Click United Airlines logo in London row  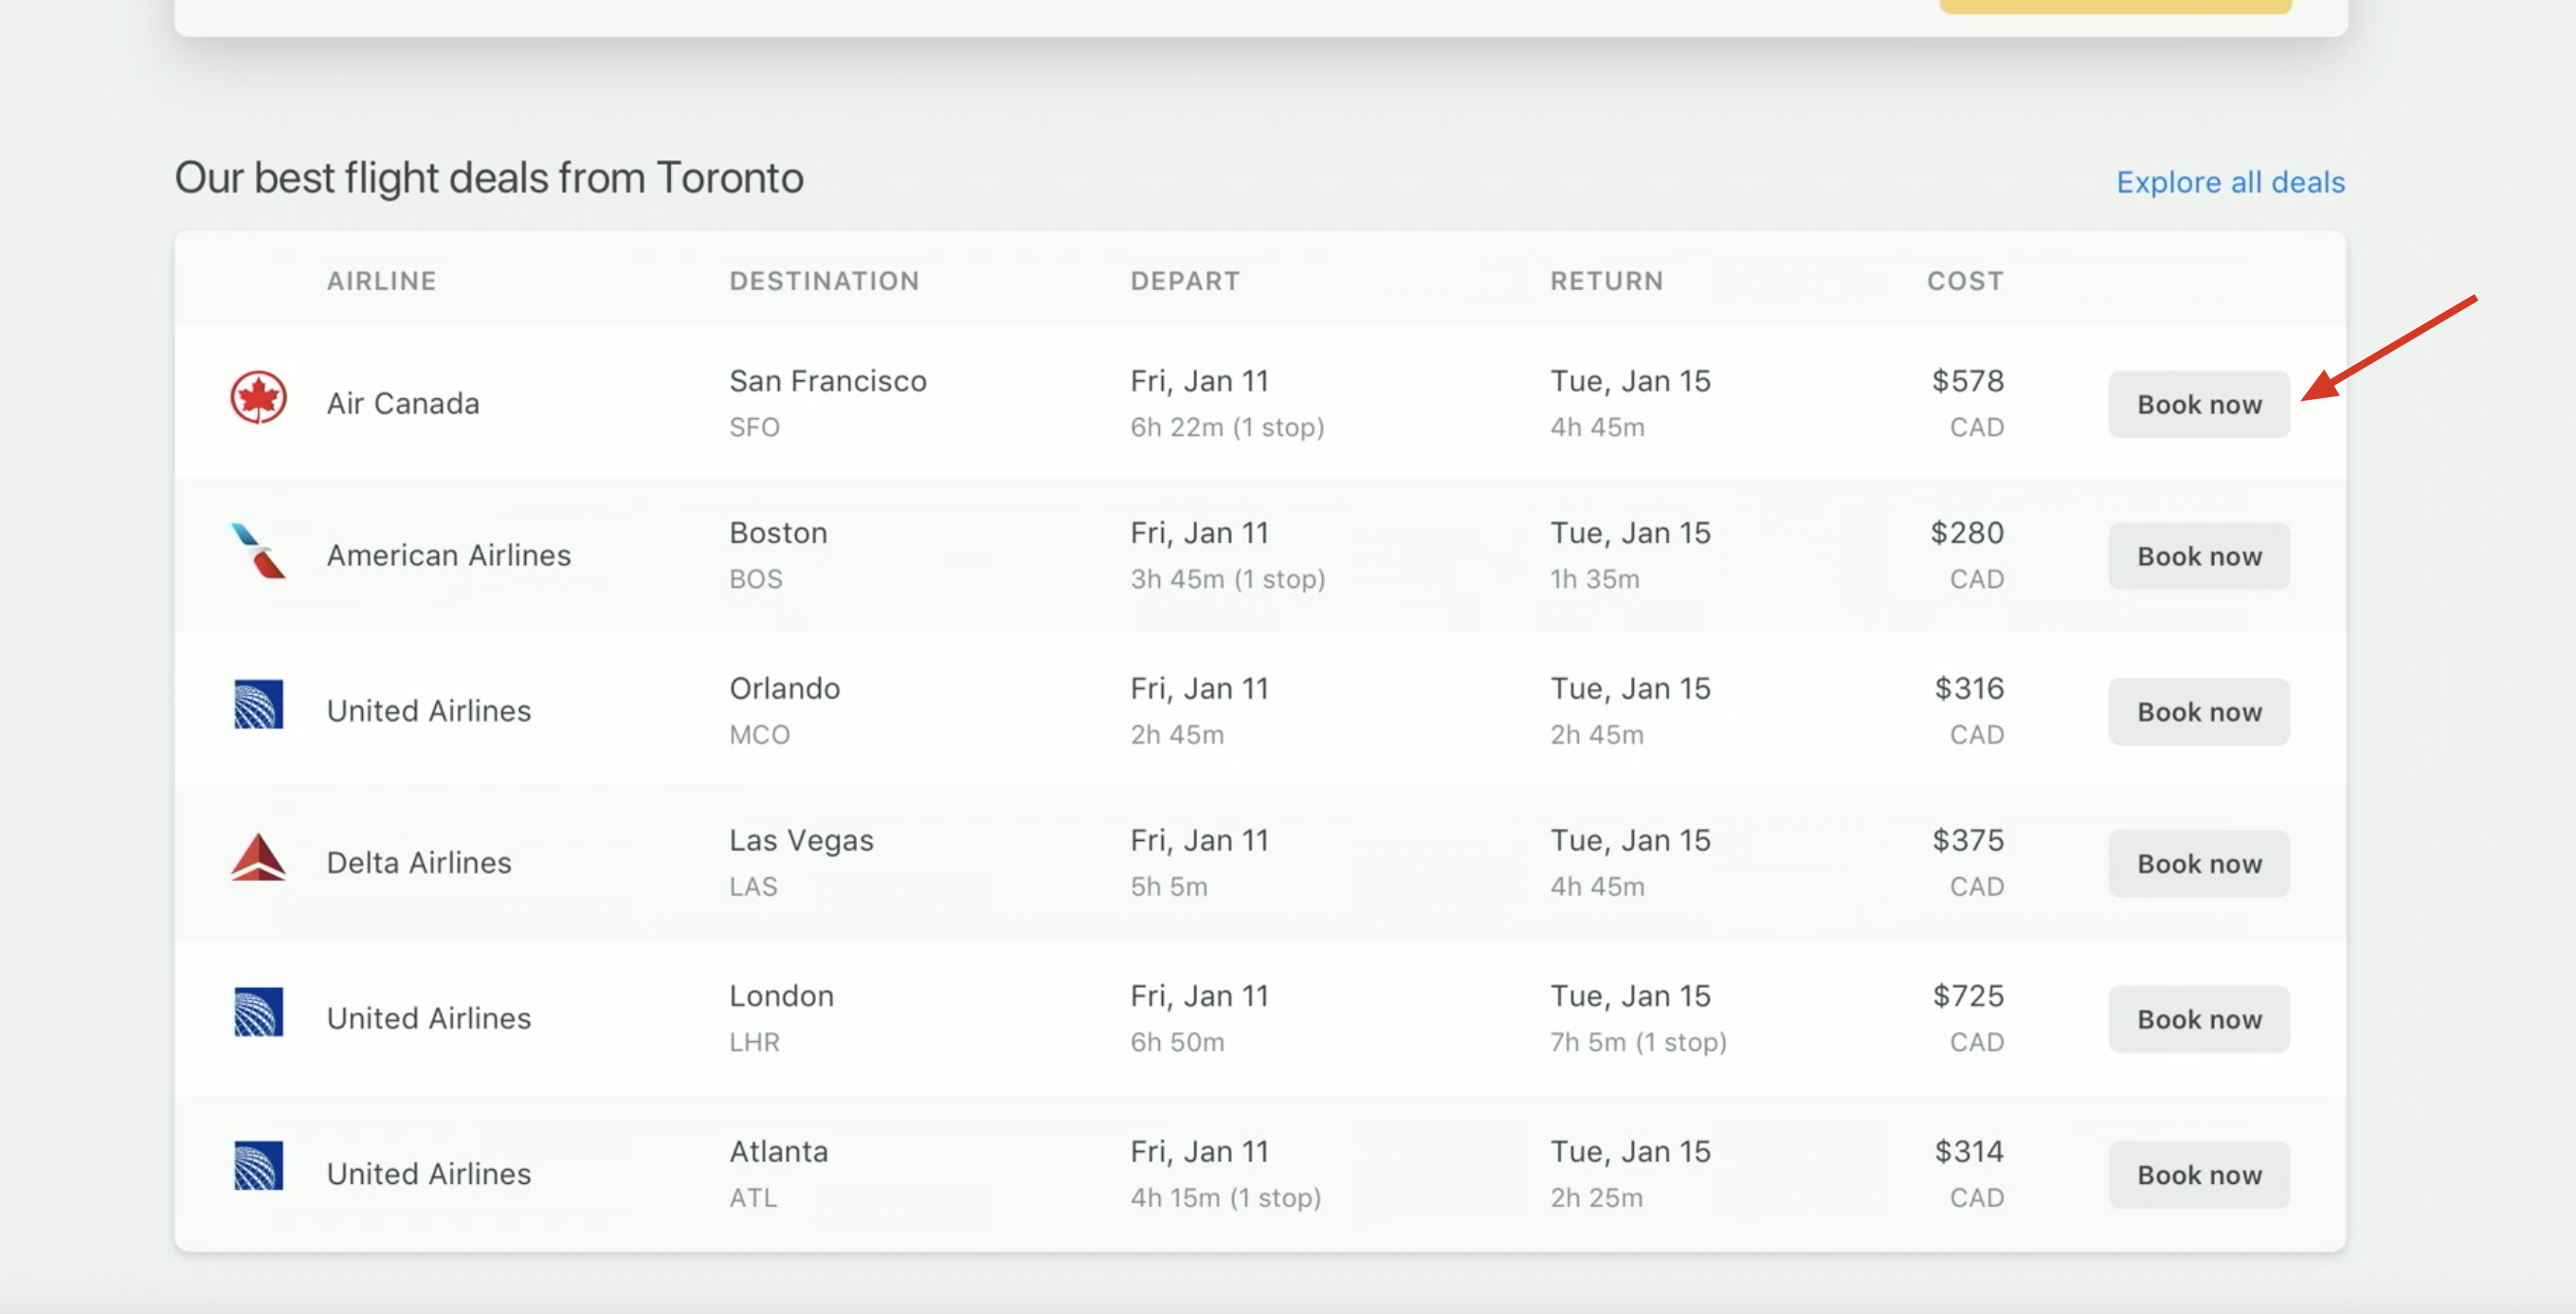tap(258, 1012)
